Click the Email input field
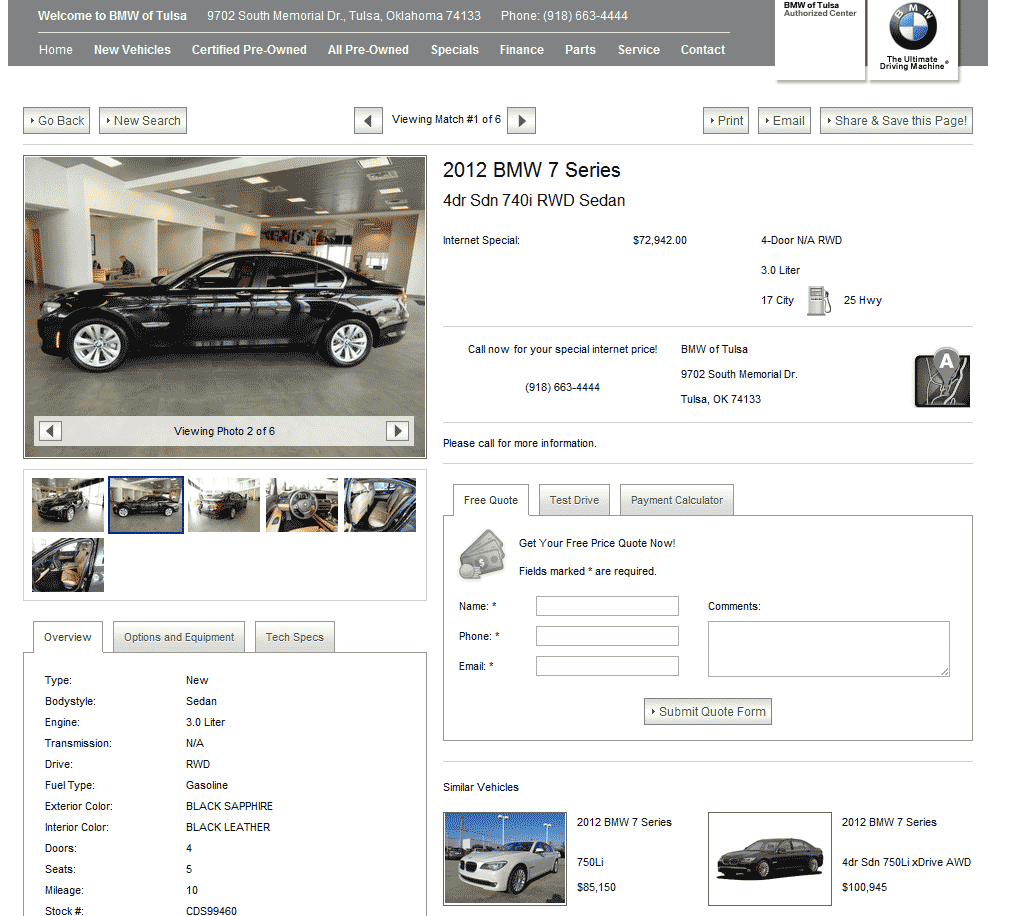Viewport: 1021px width, 916px height. (x=607, y=666)
